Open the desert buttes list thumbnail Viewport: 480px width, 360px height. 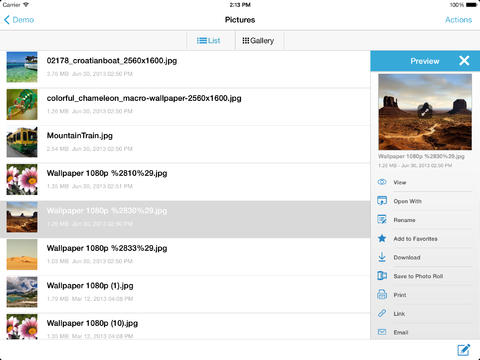22,217
